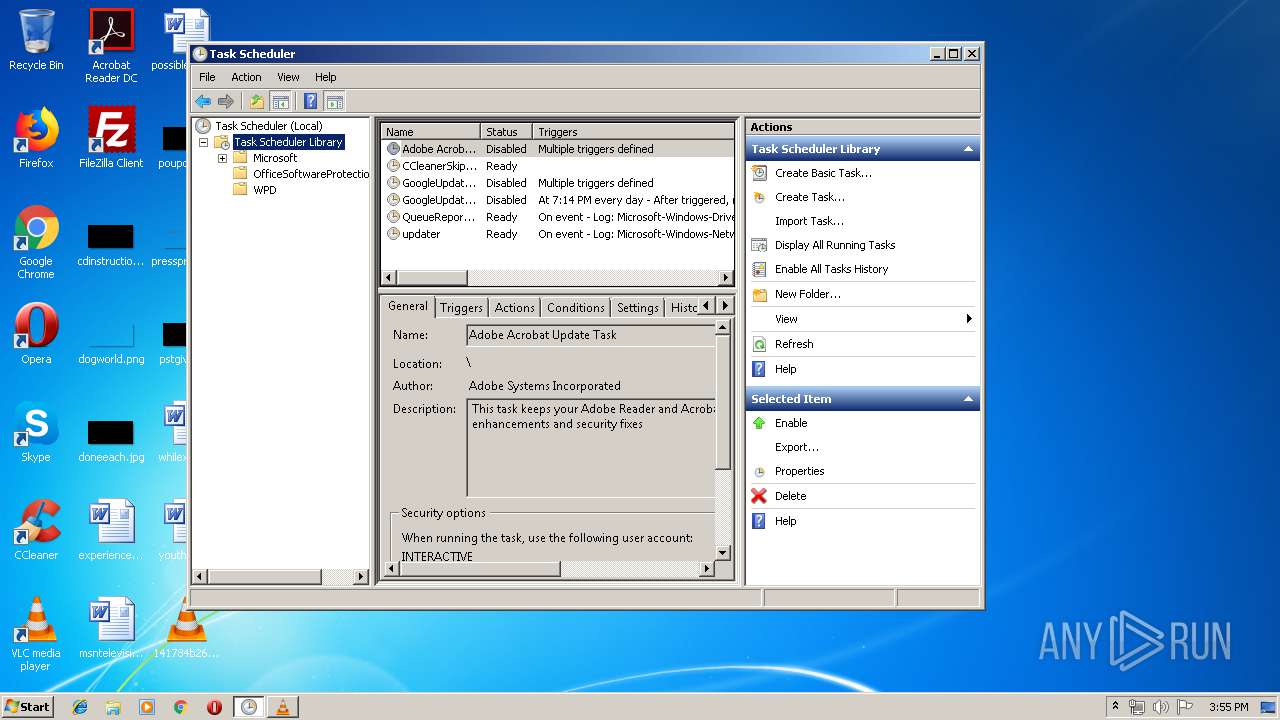1280x720 pixels.
Task: Click the Create Task icon
Action: (x=760, y=197)
